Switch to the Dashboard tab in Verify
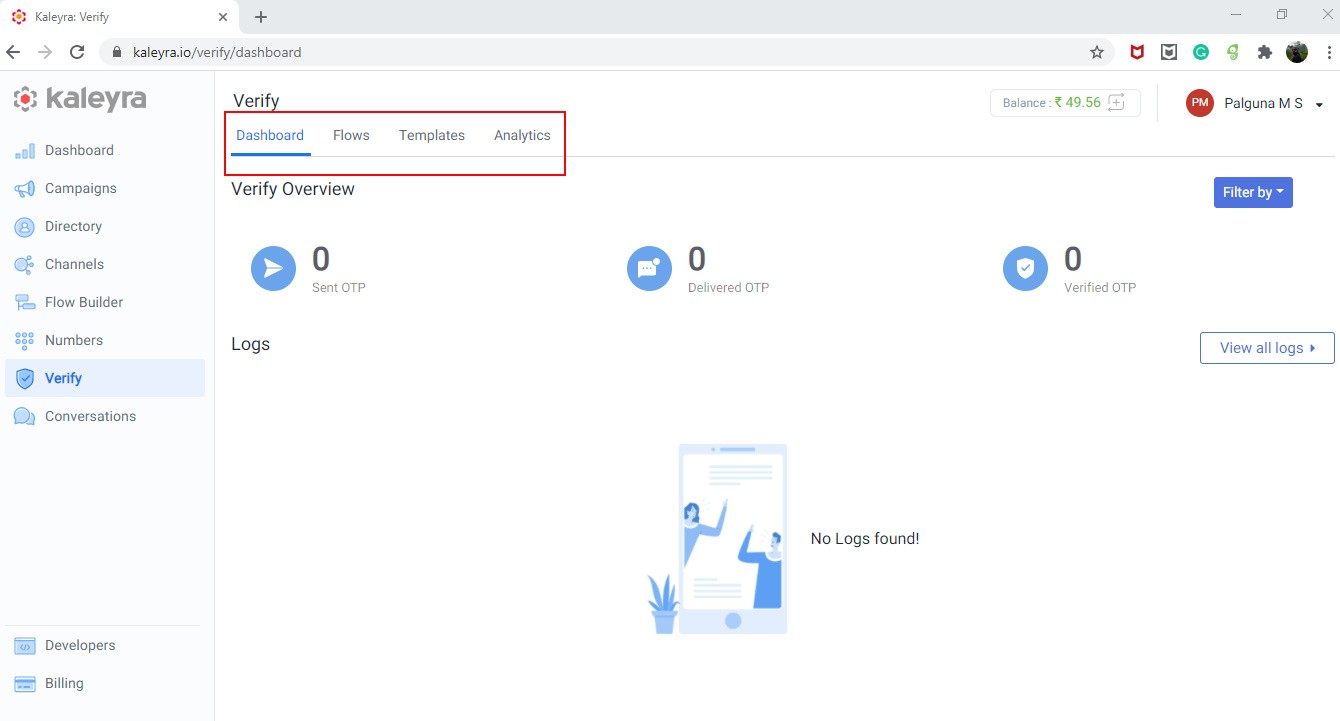Viewport: 1340px width, 721px height. [270, 135]
